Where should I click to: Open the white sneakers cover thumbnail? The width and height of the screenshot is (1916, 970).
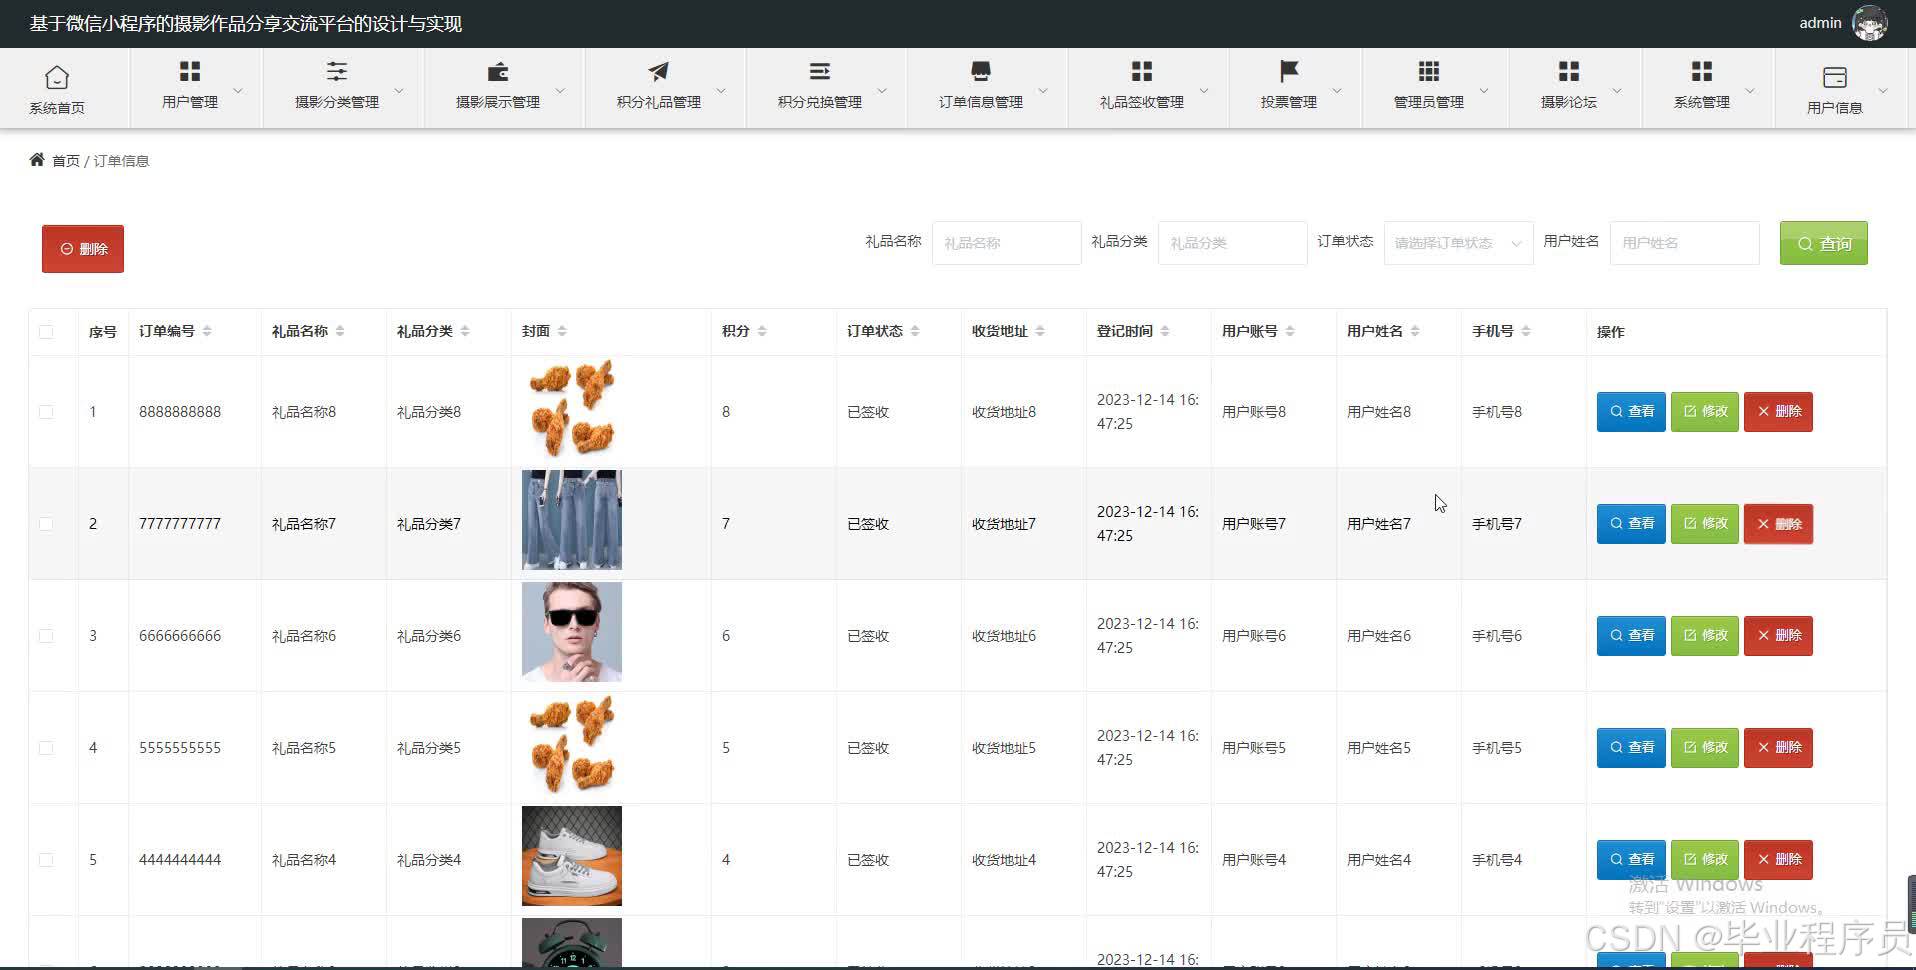click(572, 856)
